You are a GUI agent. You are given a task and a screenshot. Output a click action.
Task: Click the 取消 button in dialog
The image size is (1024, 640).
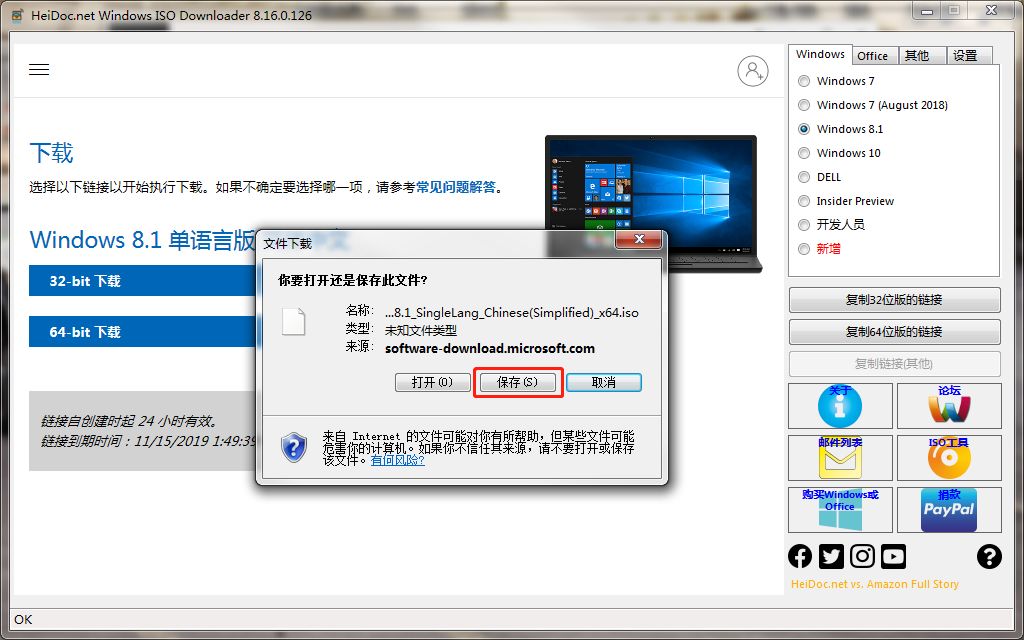click(603, 382)
